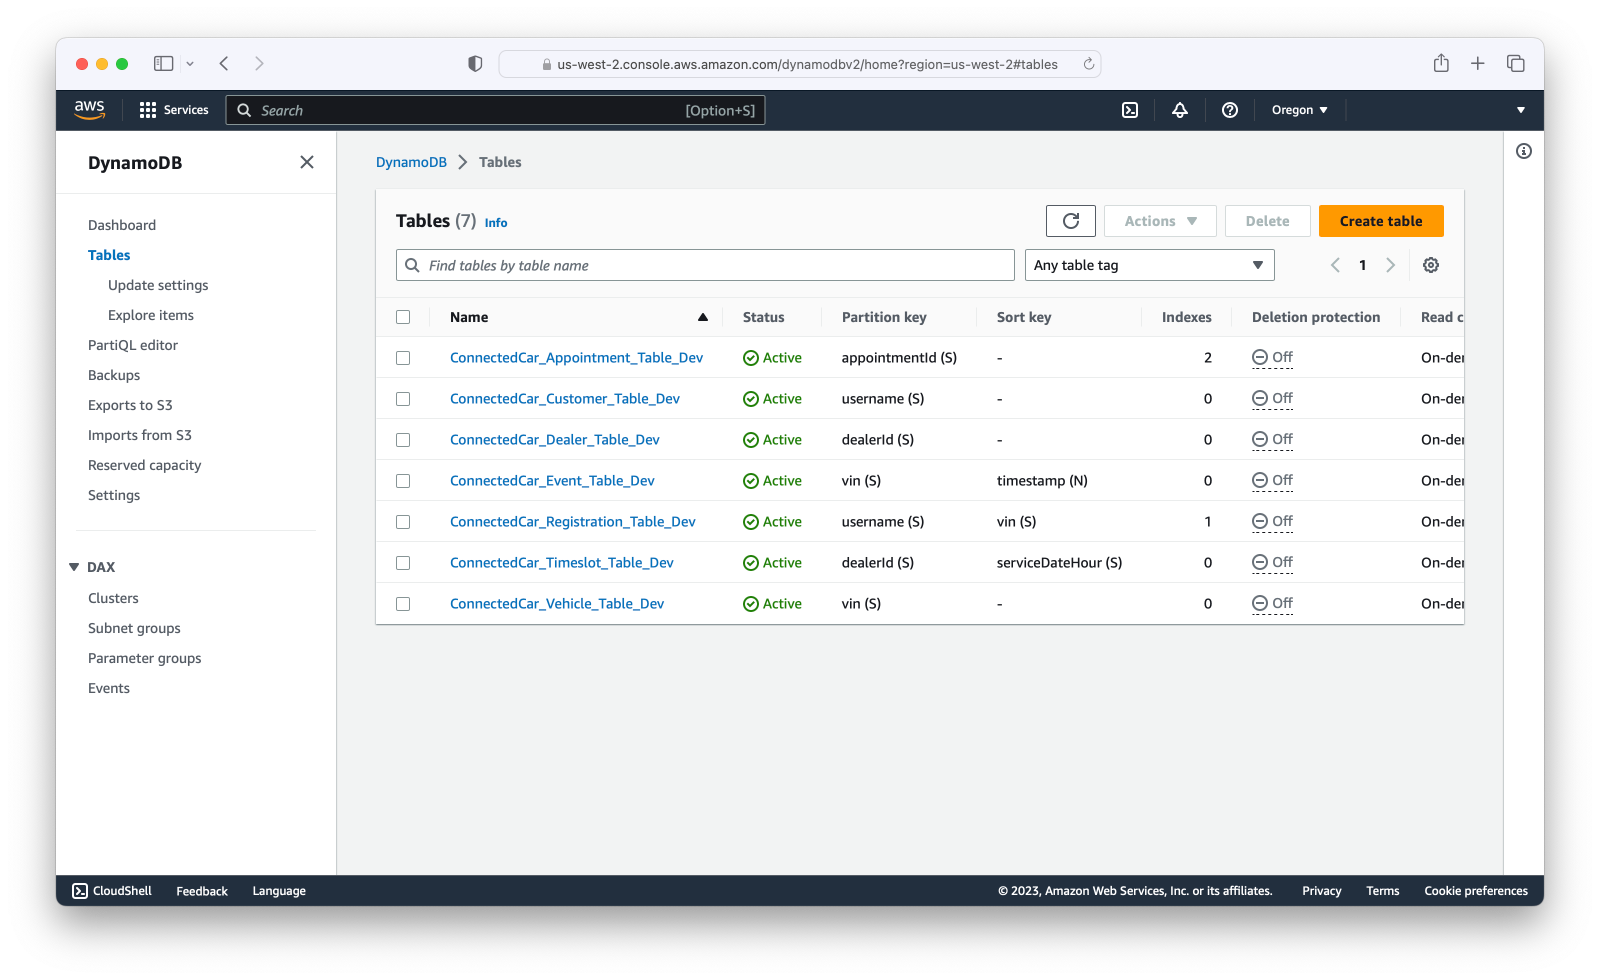Open Cookie preferences
Screen dimensions: 1600x980
[x=1476, y=891]
